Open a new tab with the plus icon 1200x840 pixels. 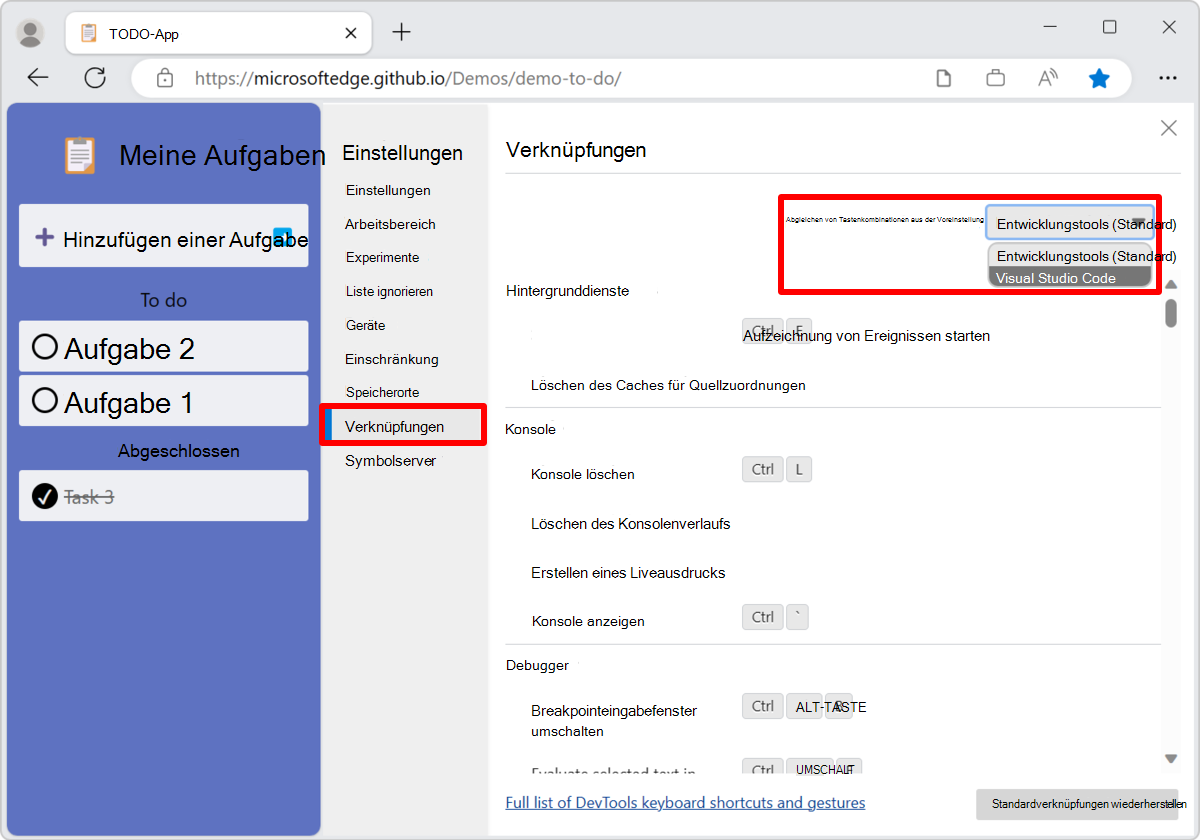(x=401, y=30)
